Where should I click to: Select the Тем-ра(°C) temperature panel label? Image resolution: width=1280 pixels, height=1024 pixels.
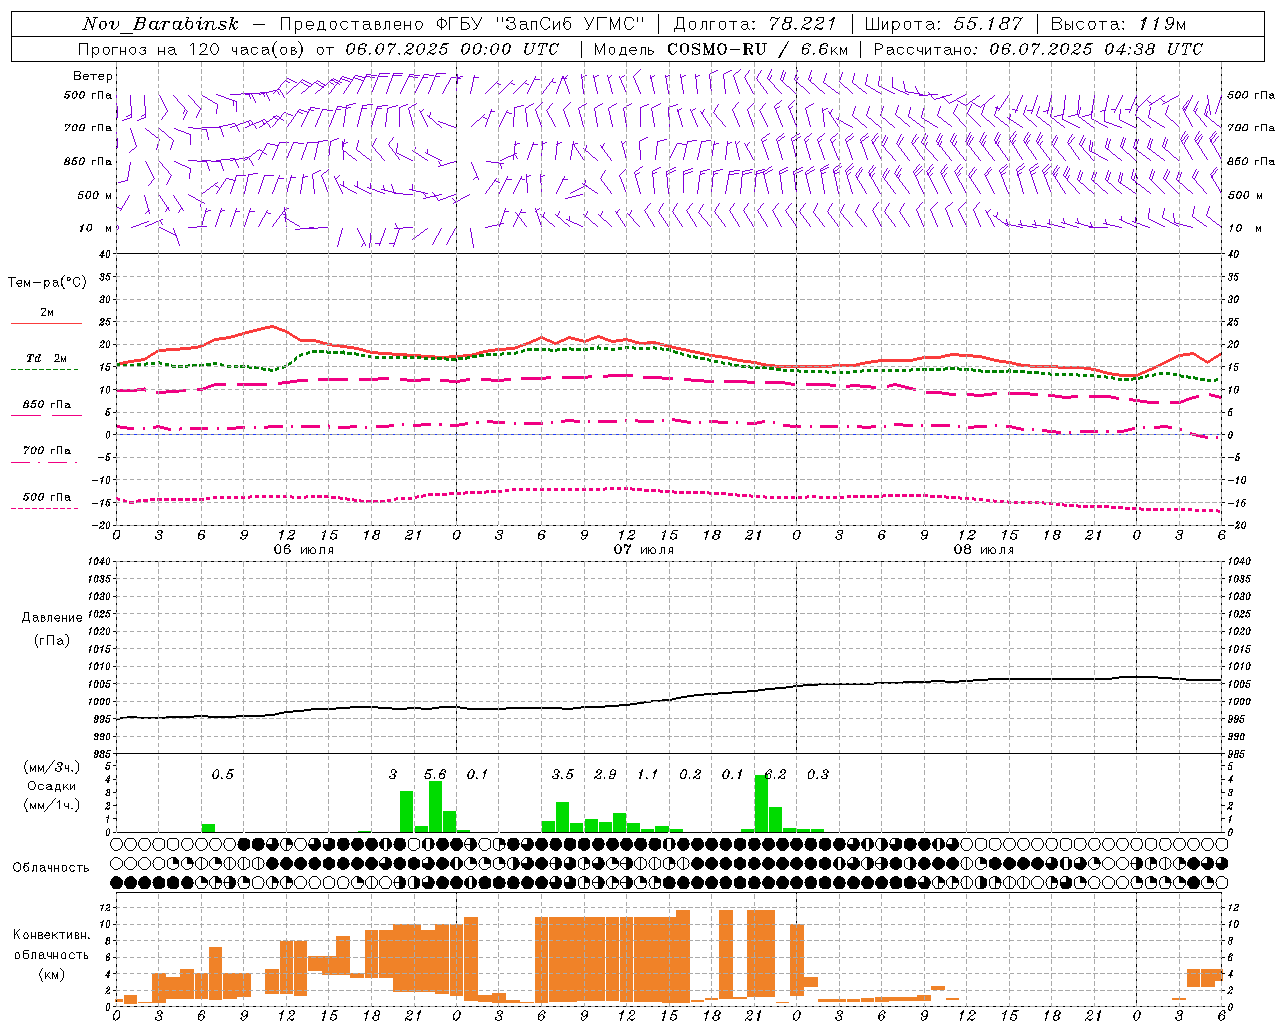click(x=47, y=283)
